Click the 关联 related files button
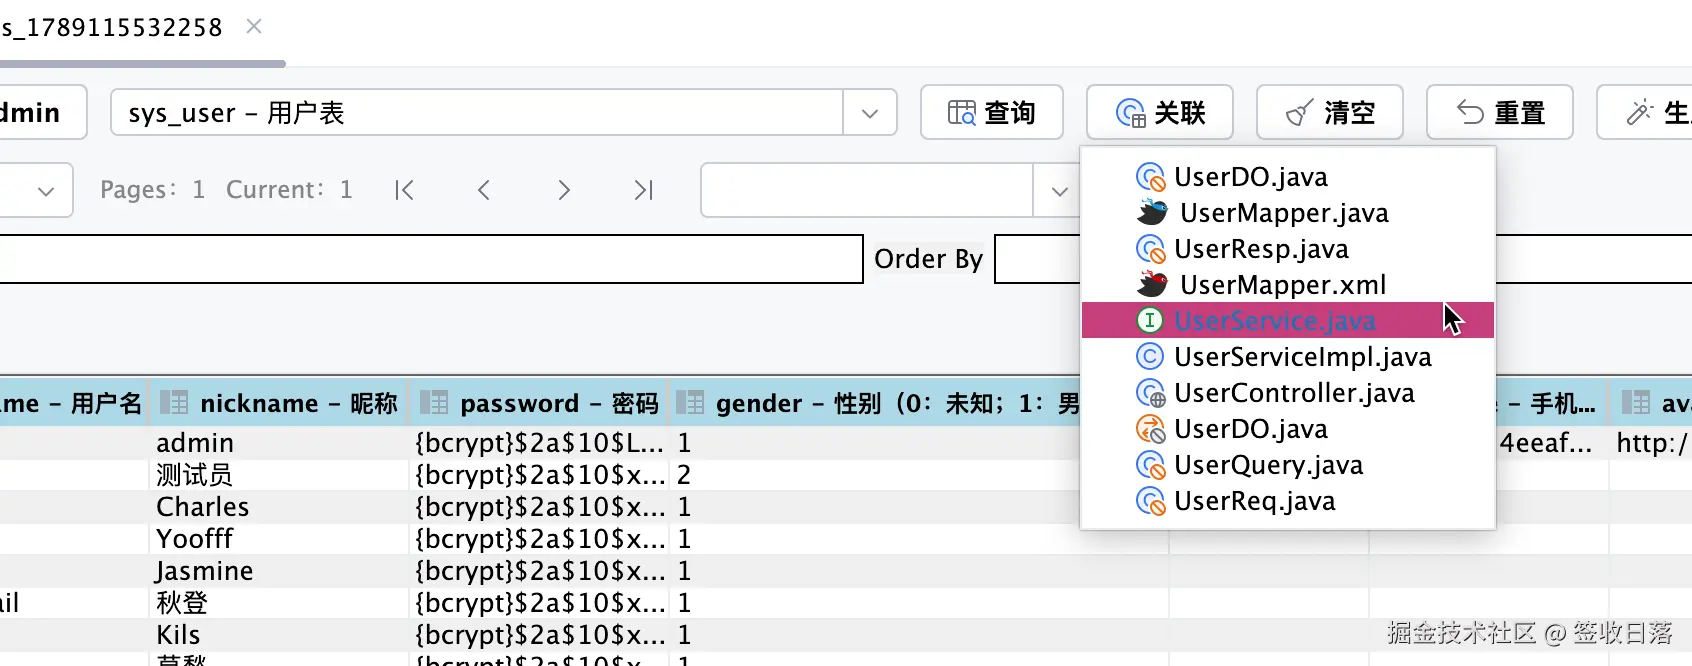The height and width of the screenshot is (666, 1692). pyautogui.click(x=1160, y=112)
